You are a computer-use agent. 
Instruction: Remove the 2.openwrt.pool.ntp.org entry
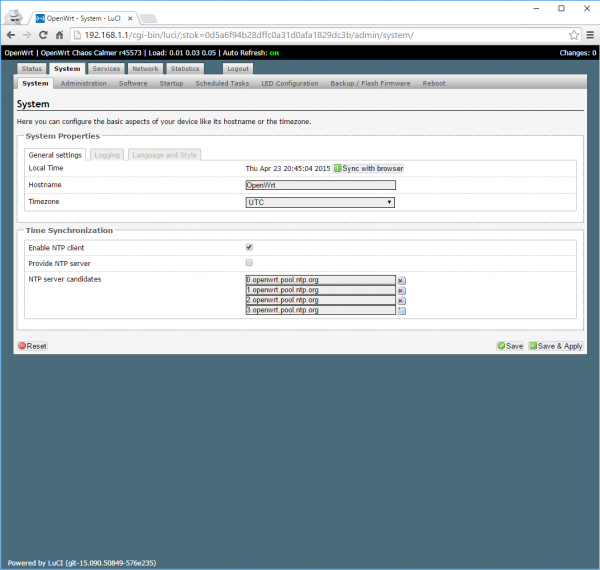[x=401, y=301]
